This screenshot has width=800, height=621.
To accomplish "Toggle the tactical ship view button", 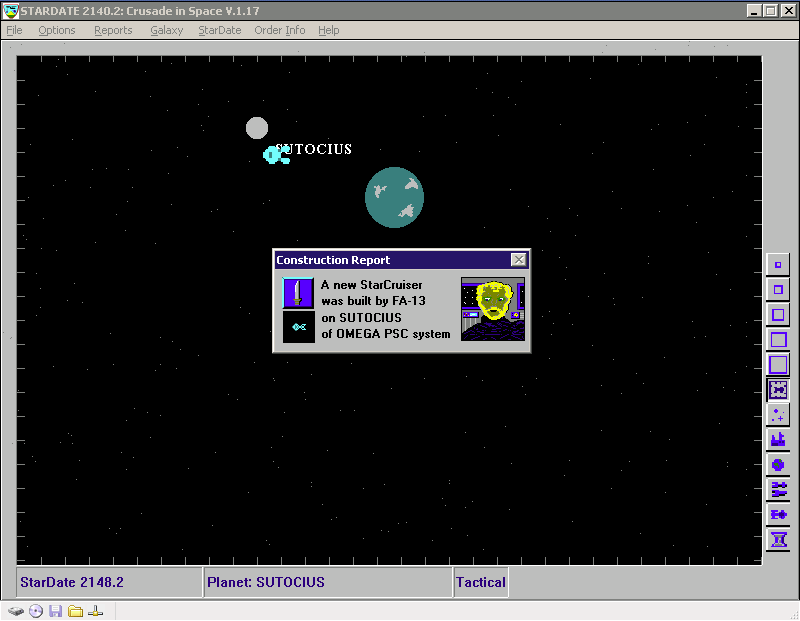I will click(778, 390).
